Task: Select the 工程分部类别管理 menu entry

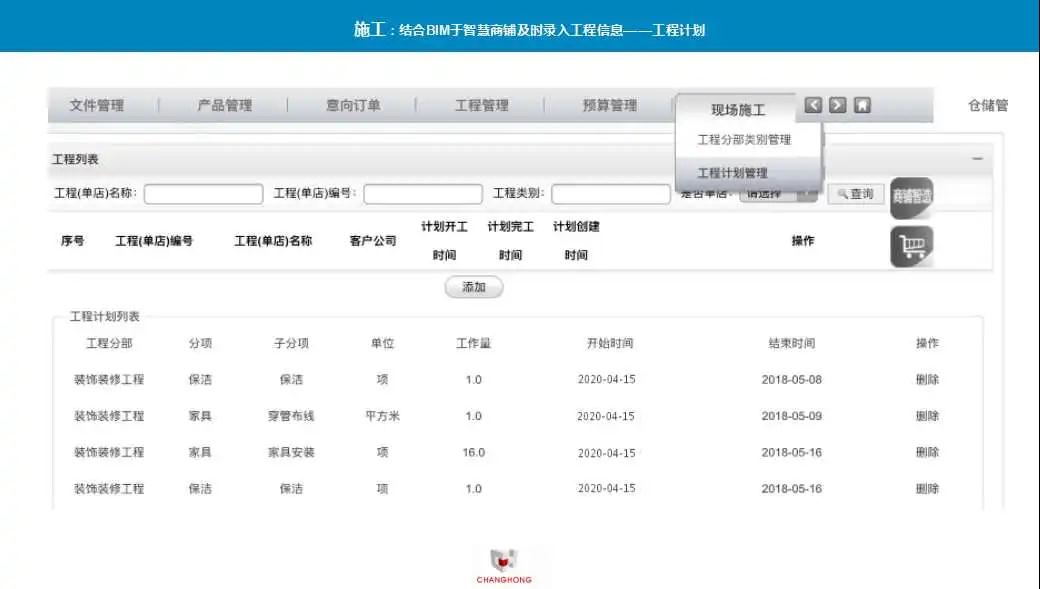Action: click(744, 139)
